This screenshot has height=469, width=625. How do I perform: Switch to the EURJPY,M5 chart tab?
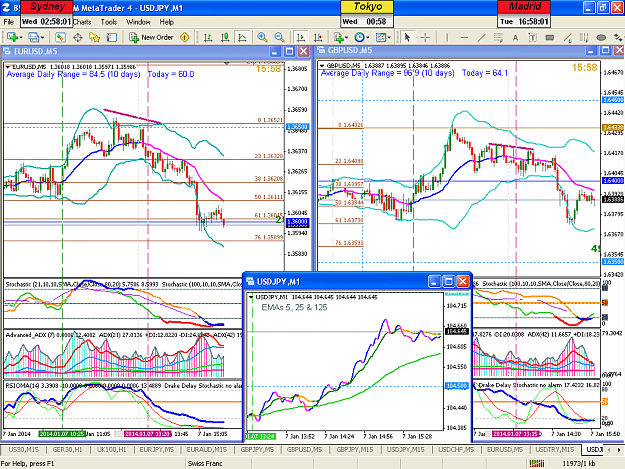(x=156, y=449)
